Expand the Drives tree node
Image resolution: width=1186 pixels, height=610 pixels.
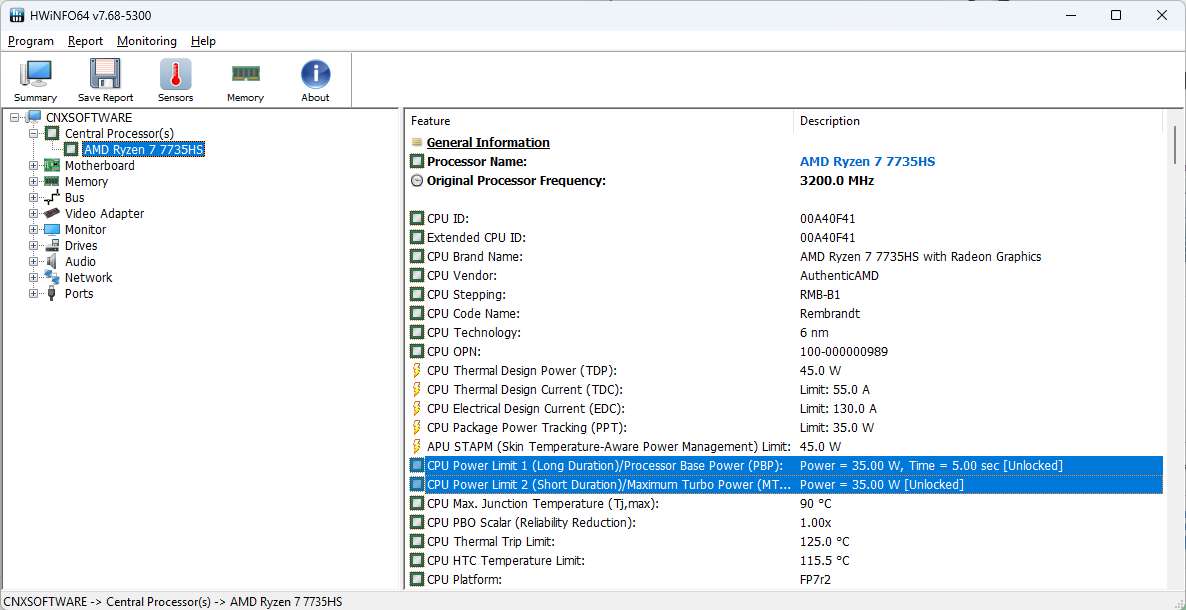point(33,245)
